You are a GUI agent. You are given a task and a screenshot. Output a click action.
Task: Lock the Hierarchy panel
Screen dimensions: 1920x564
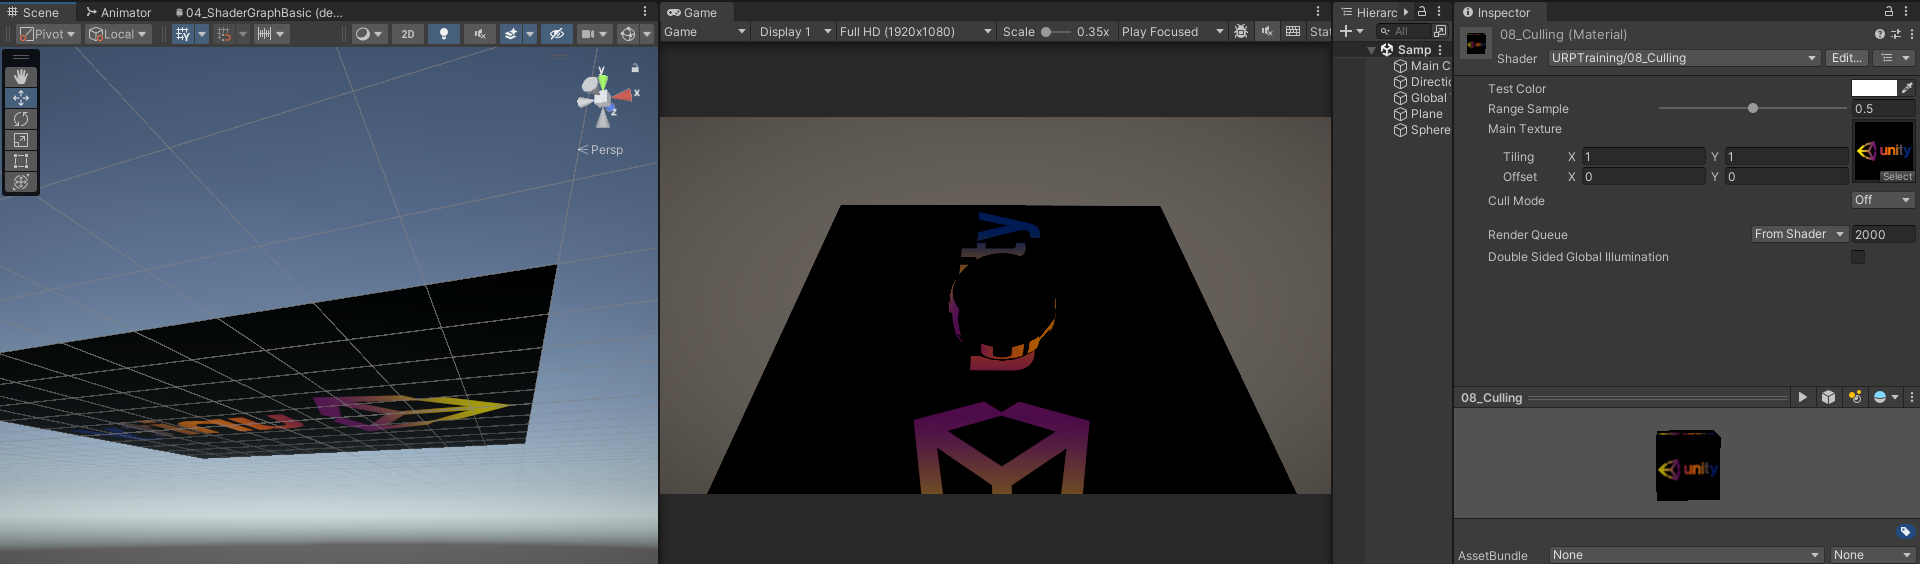pyautogui.click(x=1422, y=12)
